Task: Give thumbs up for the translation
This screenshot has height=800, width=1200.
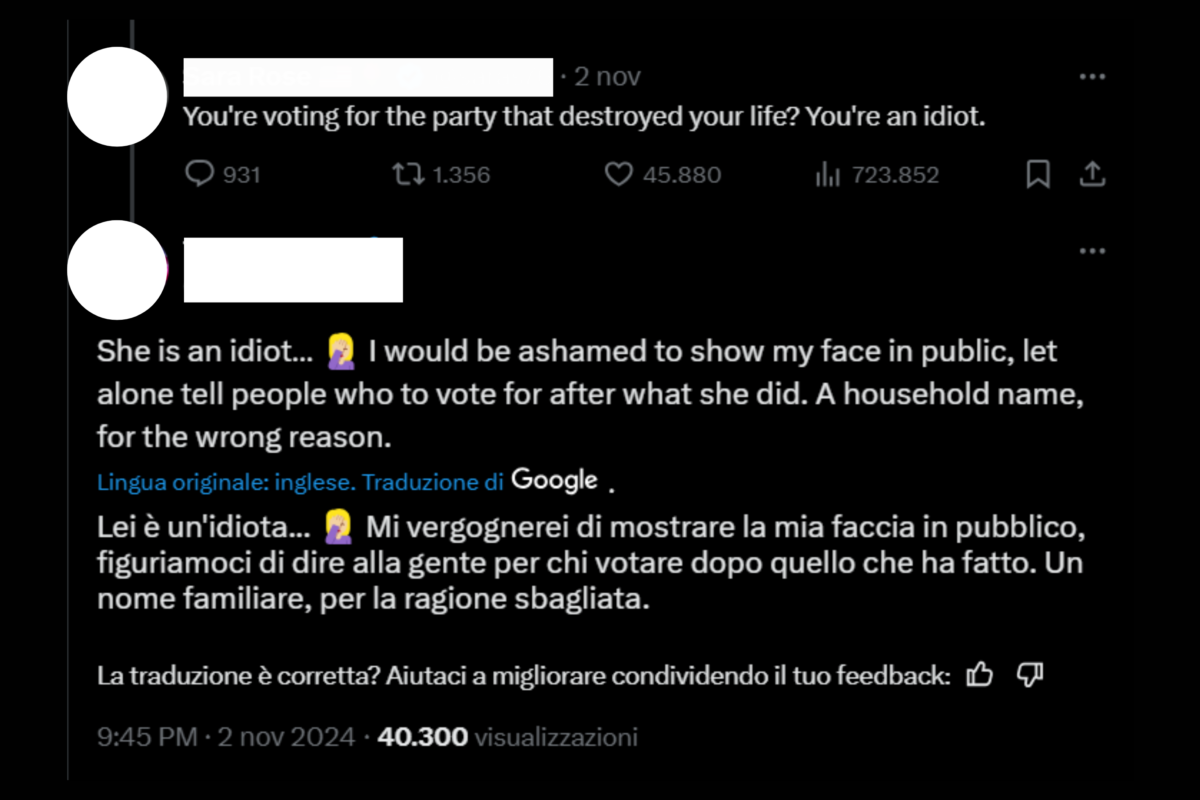Action: pos(979,676)
